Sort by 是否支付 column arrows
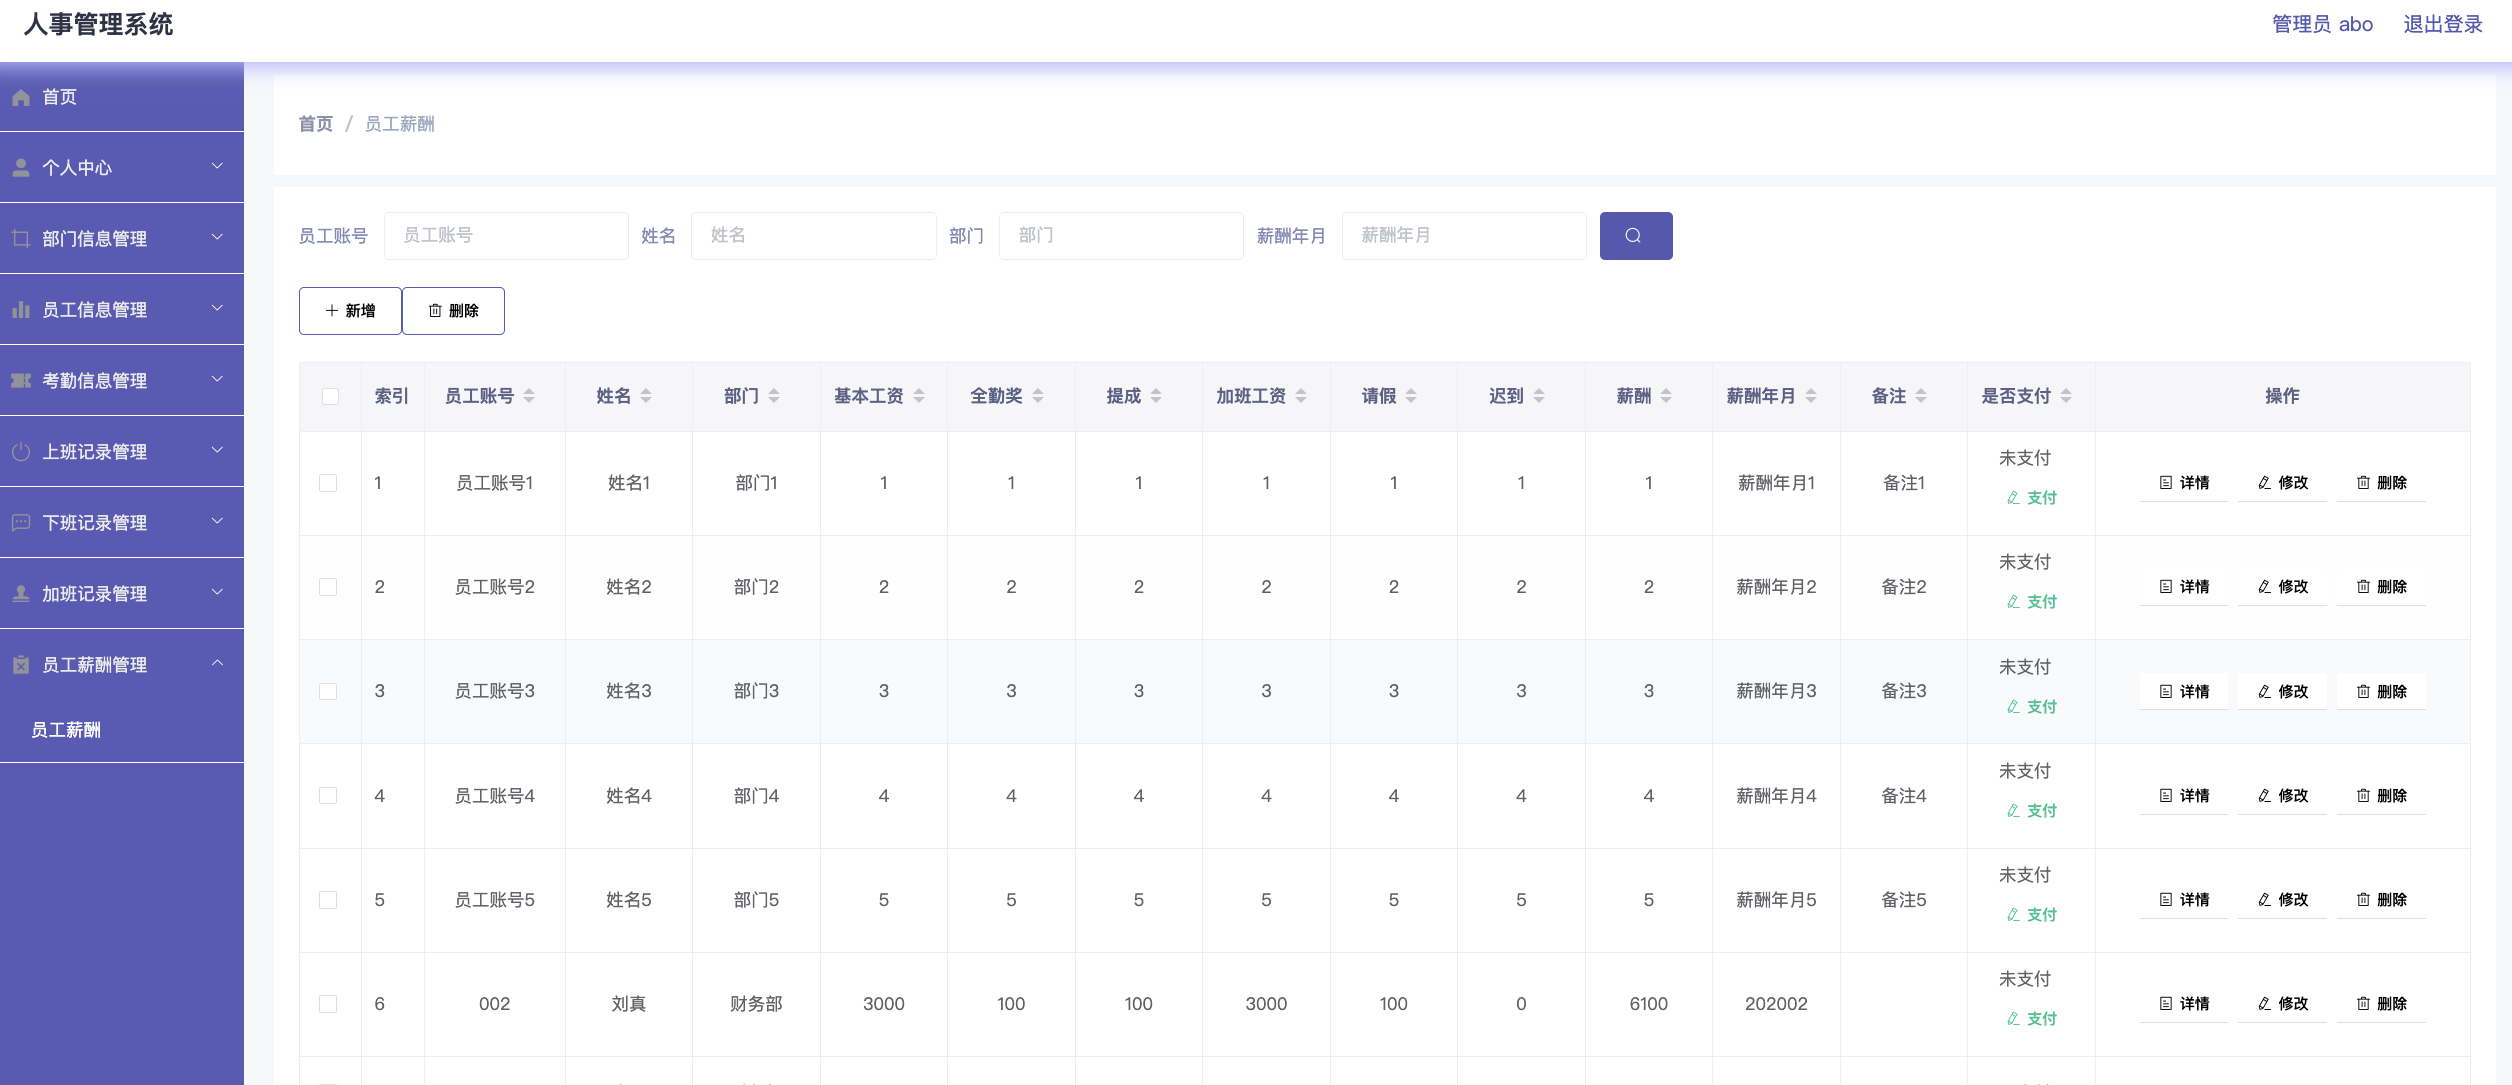 (2066, 396)
